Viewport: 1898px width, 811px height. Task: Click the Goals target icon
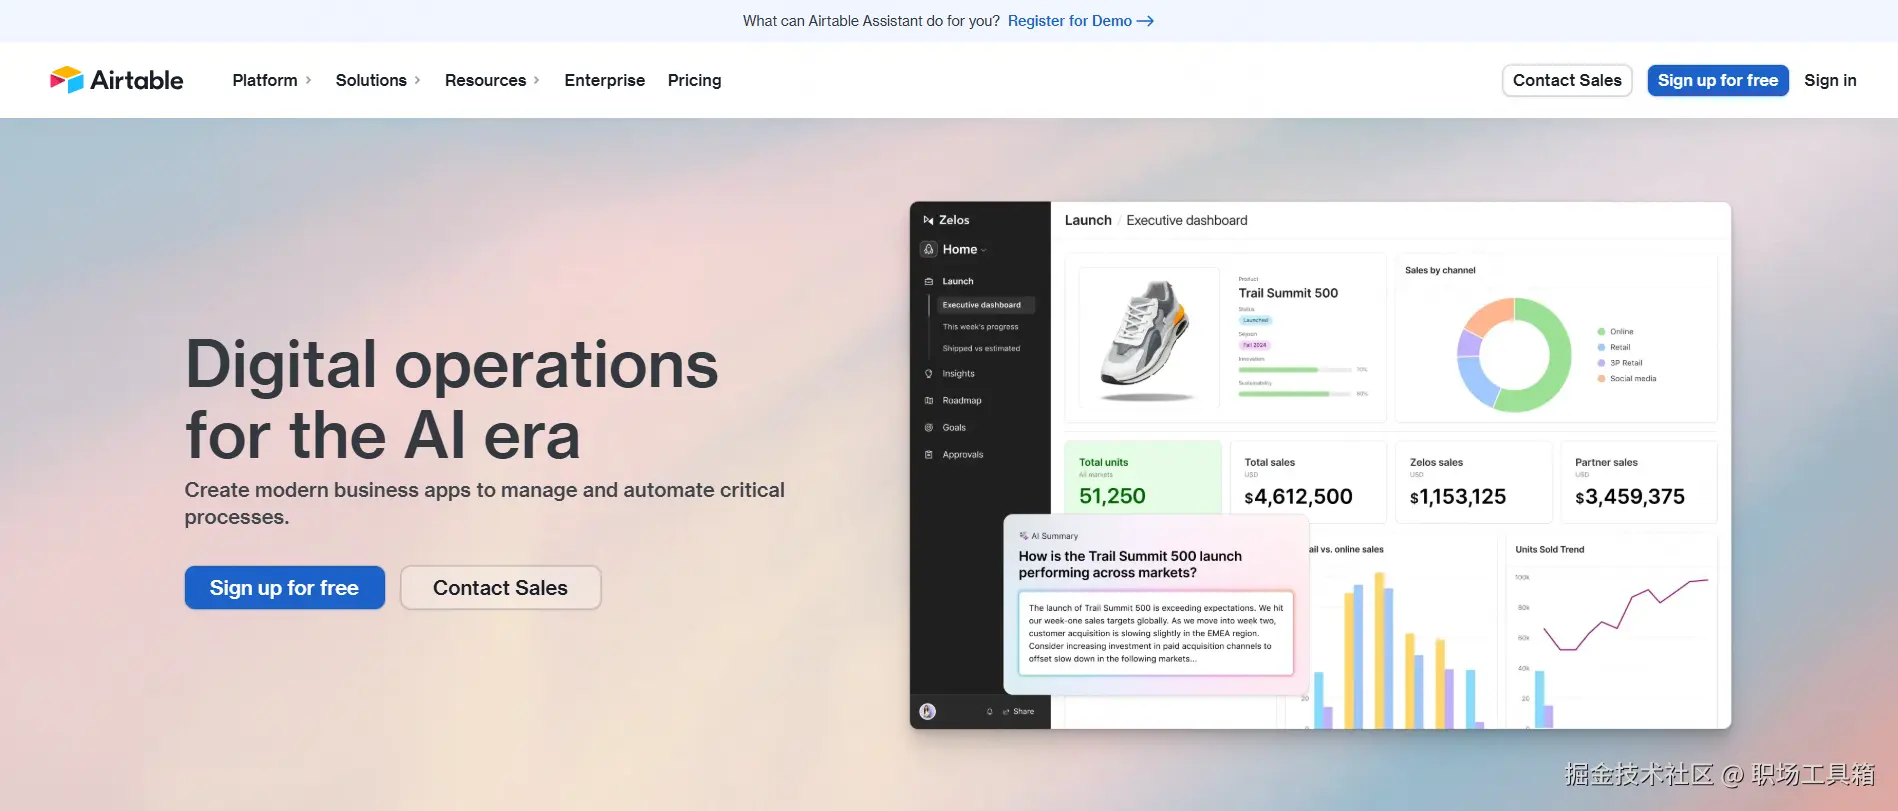click(x=929, y=427)
